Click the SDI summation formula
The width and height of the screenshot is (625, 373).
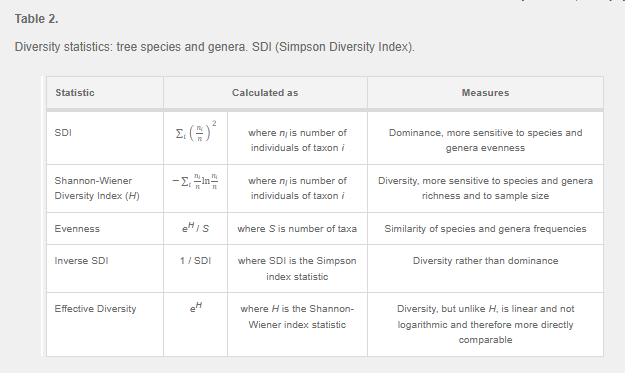[x=196, y=131]
